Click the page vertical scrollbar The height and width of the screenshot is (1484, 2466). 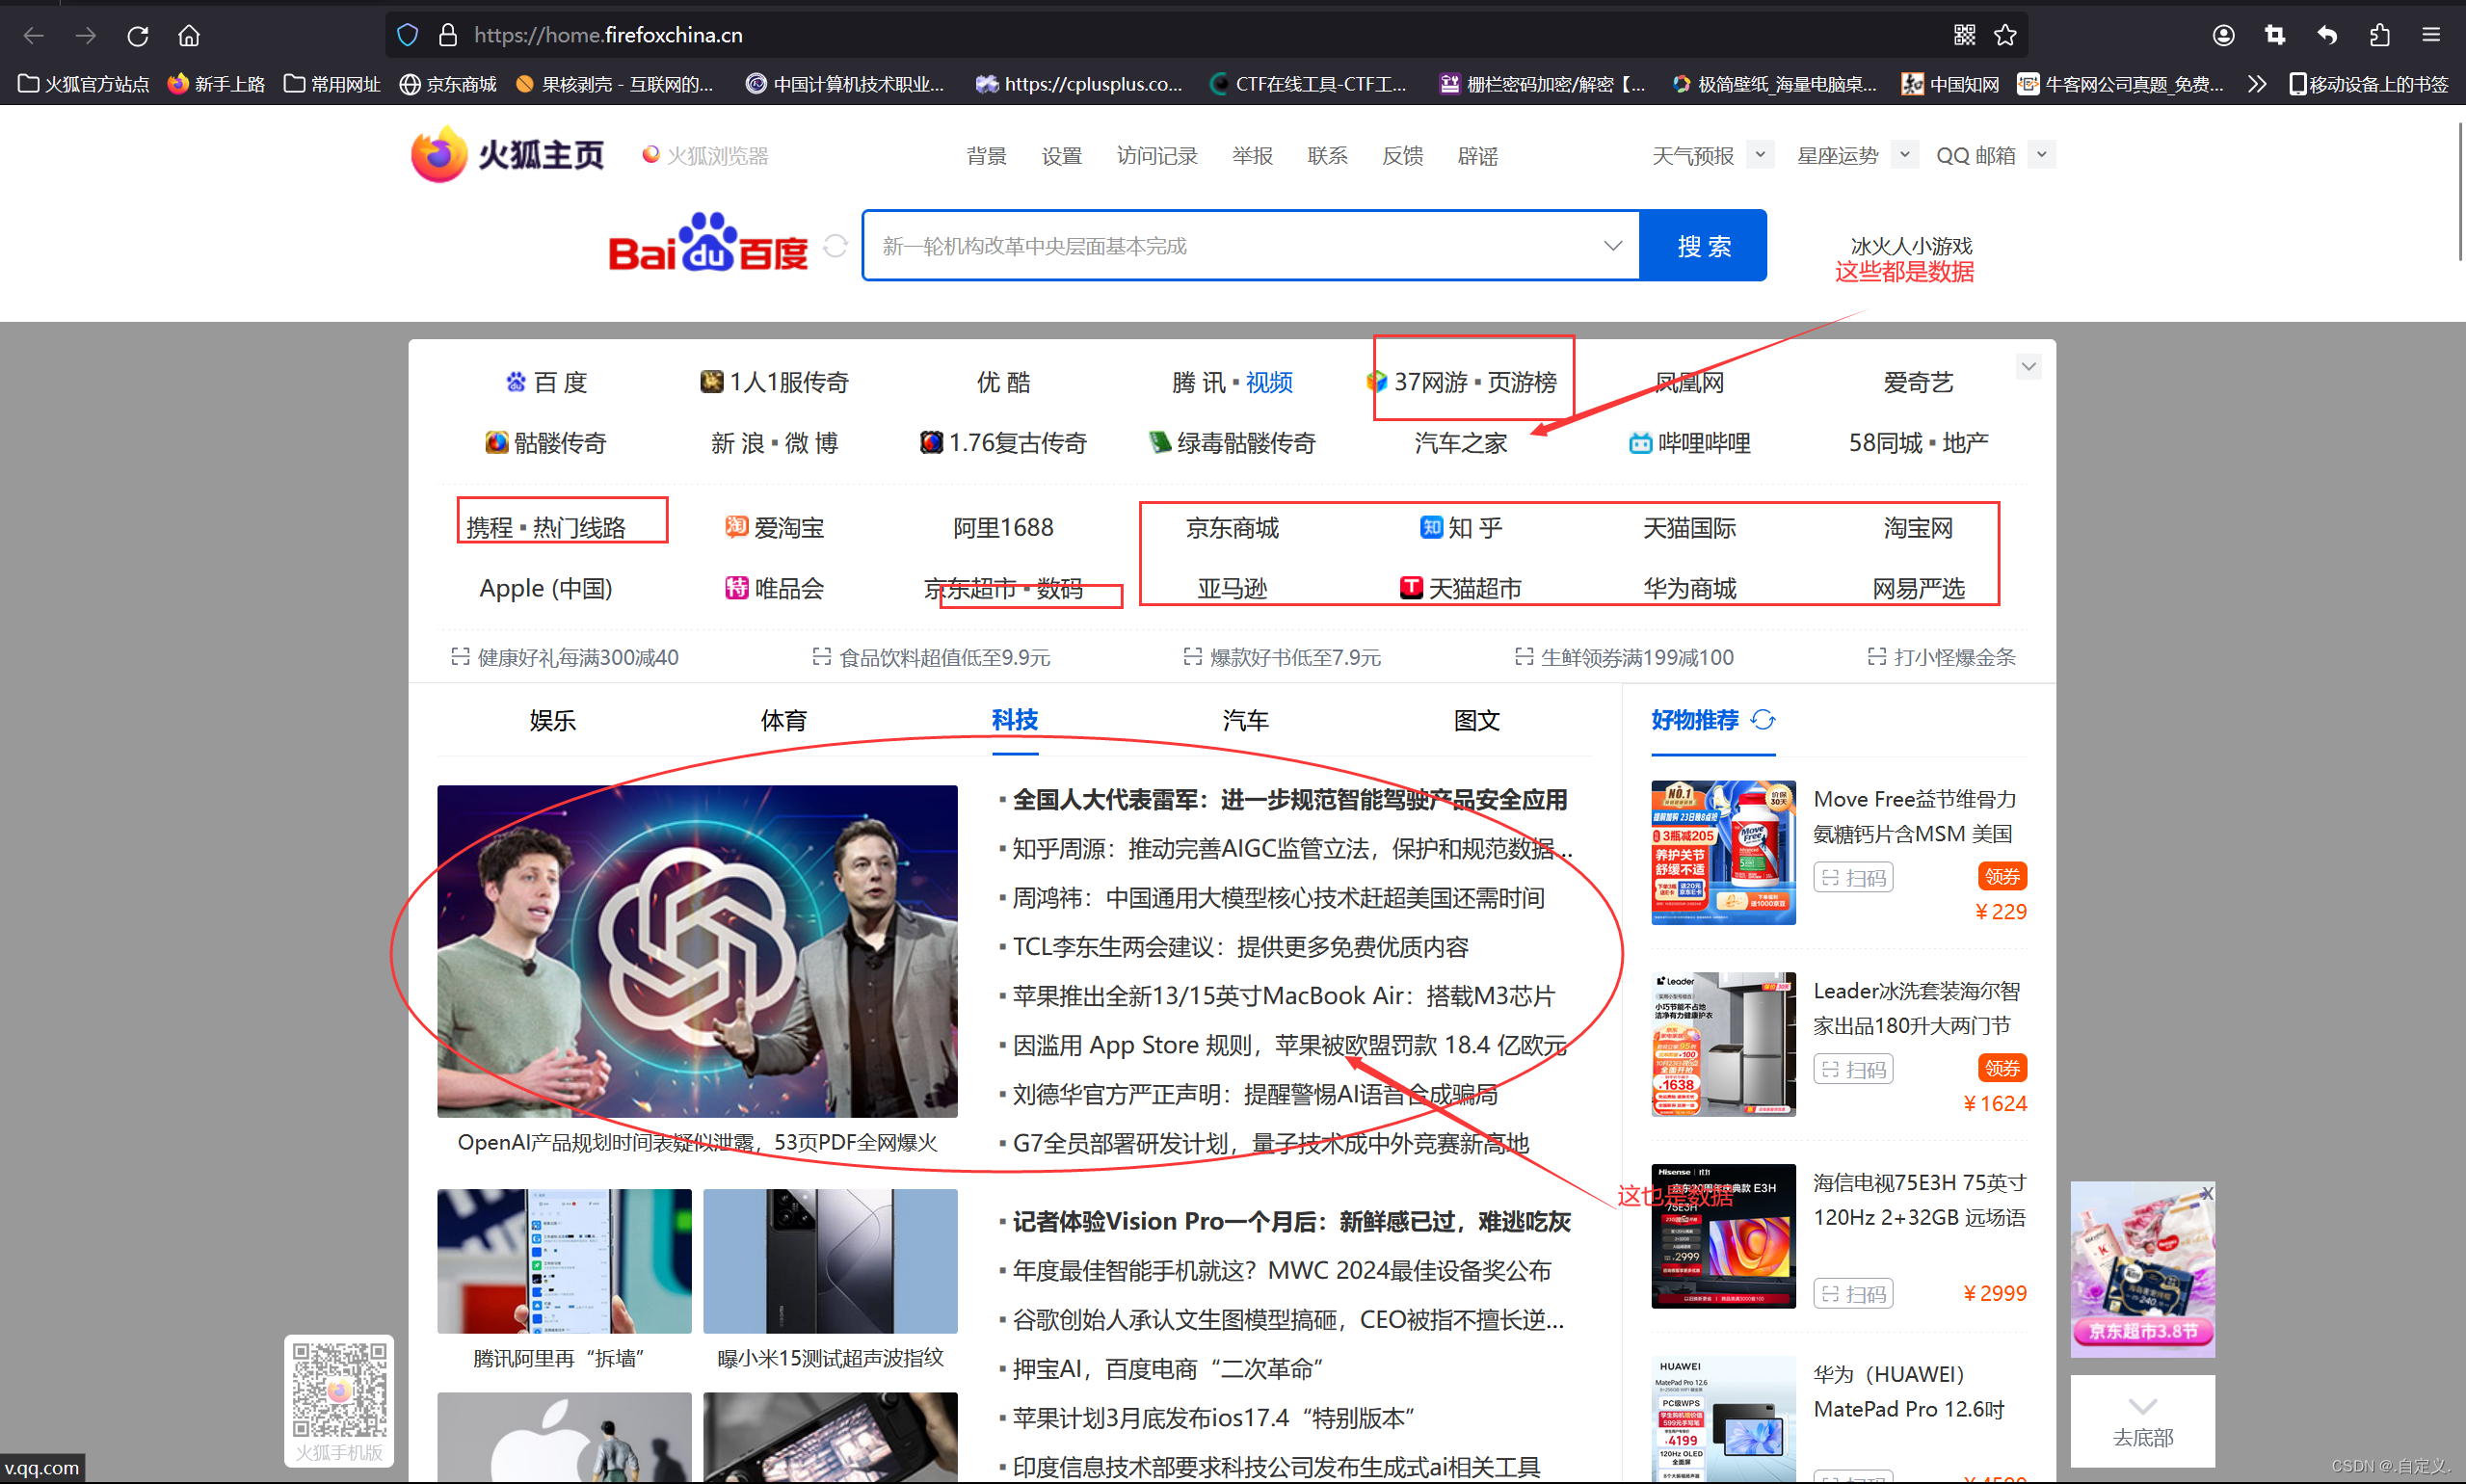(2461, 192)
